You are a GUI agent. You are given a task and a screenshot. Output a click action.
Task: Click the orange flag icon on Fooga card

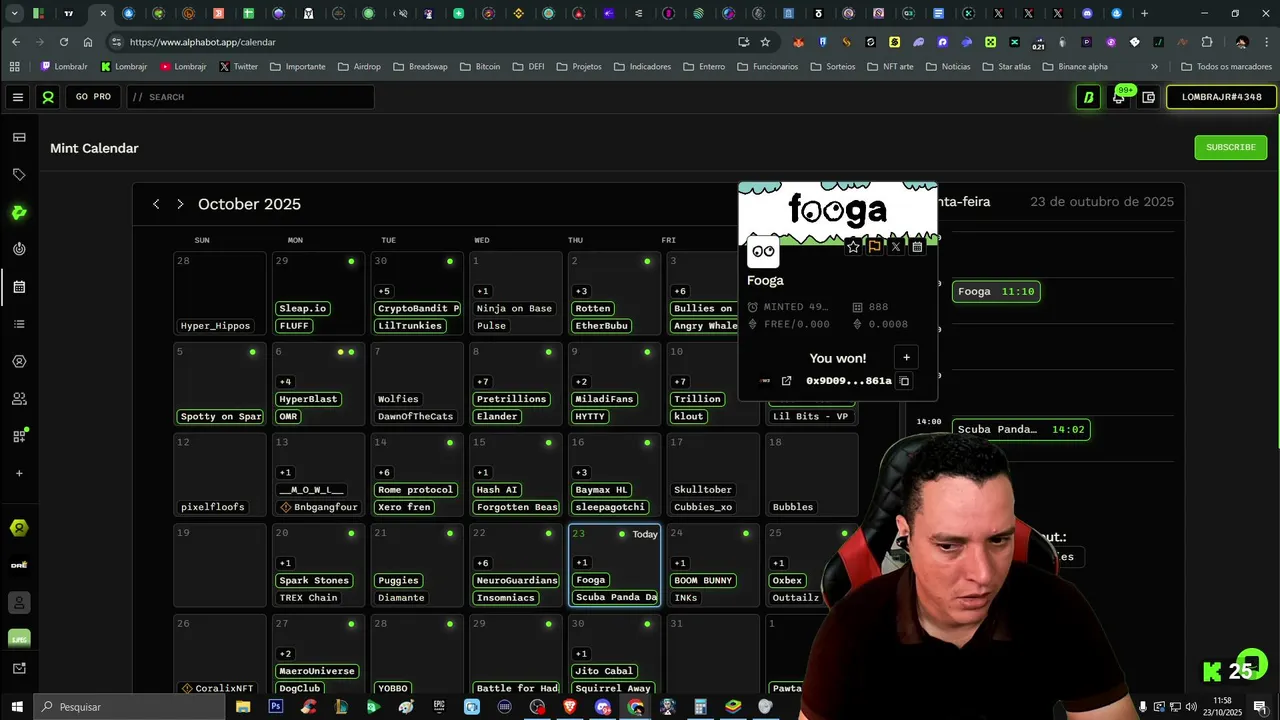coord(874,247)
